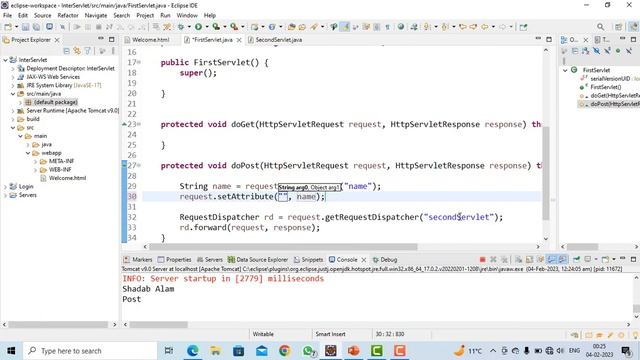Image resolution: width=640 pixels, height=360 pixels.
Task: Click the Open Type toolbar icon
Action: tap(291, 27)
